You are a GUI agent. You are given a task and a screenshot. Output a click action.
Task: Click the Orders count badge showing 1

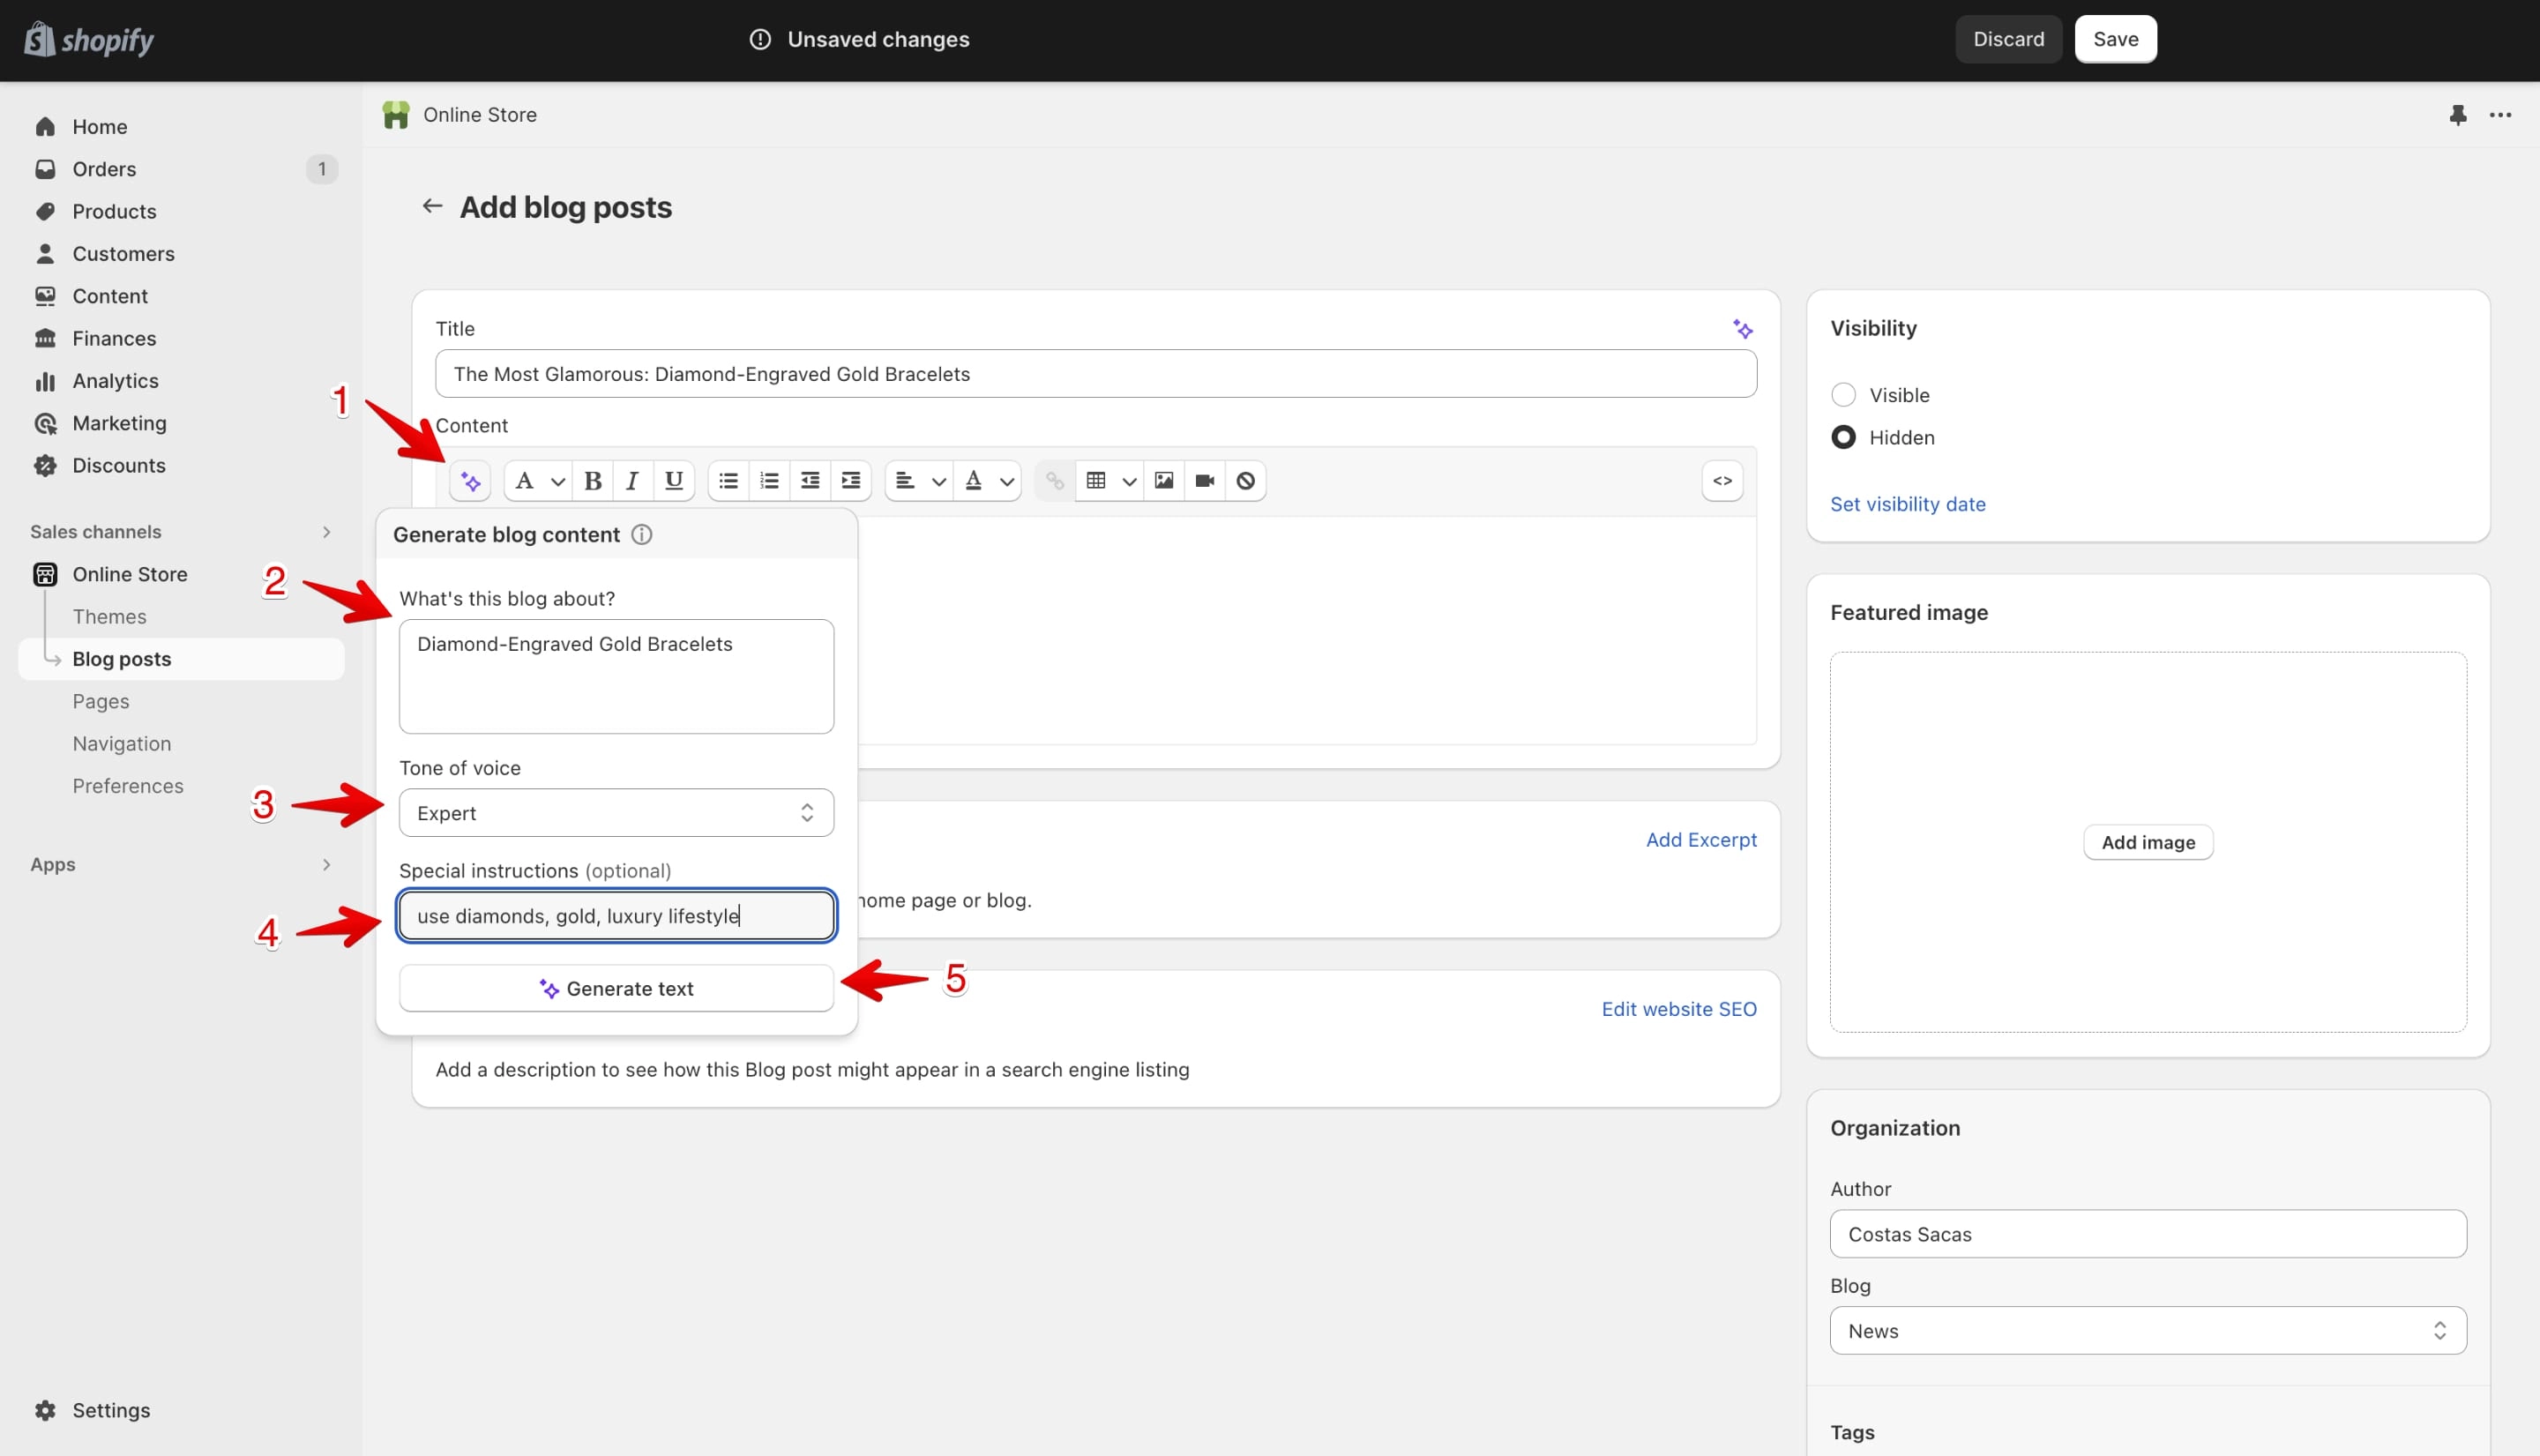tap(322, 169)
